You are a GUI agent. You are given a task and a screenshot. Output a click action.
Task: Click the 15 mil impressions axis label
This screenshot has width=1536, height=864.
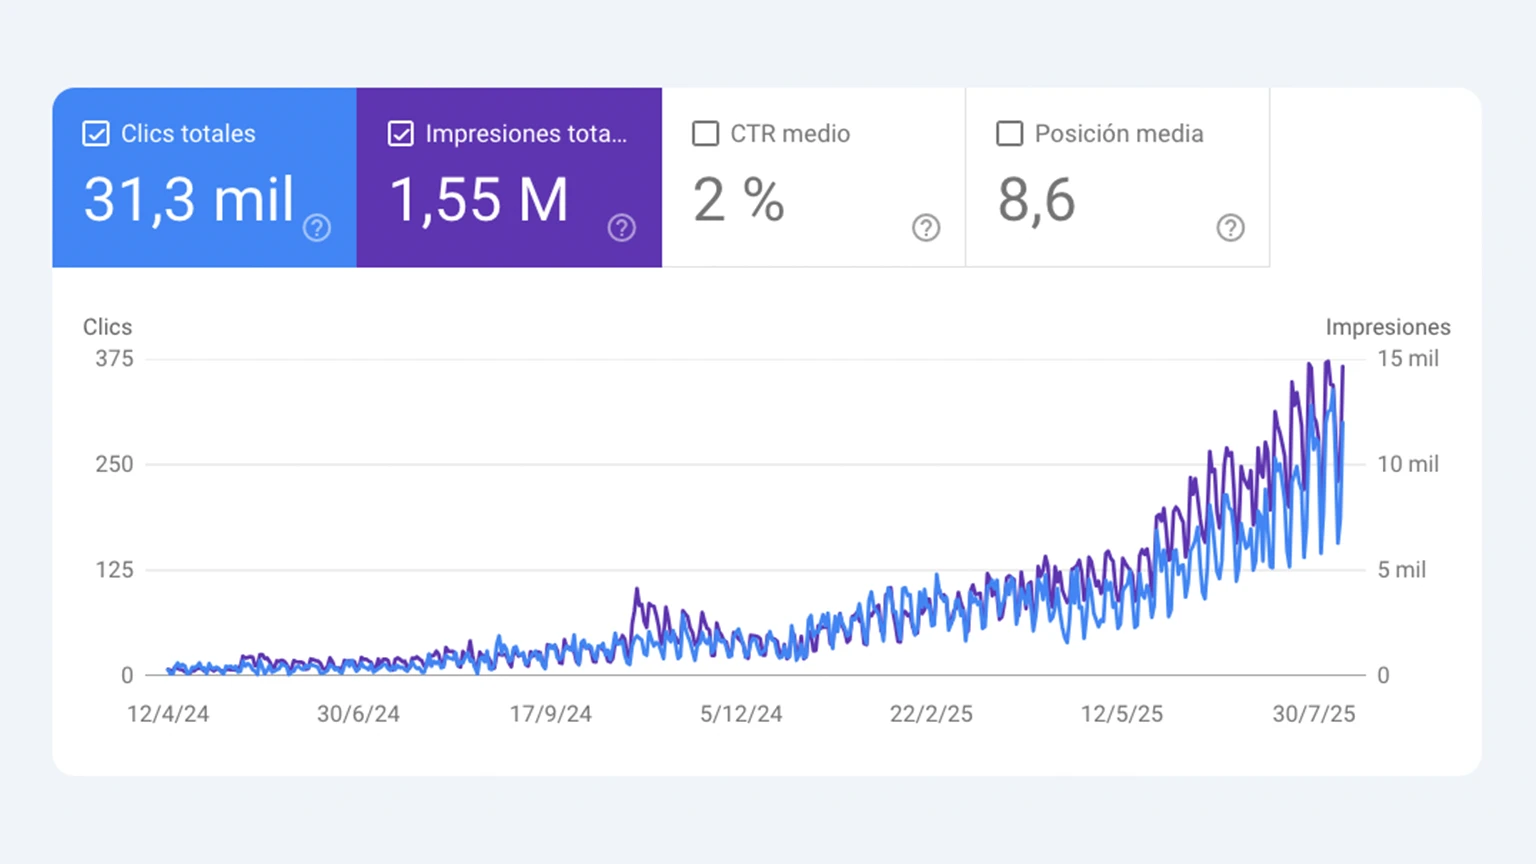pos(1407,359)
